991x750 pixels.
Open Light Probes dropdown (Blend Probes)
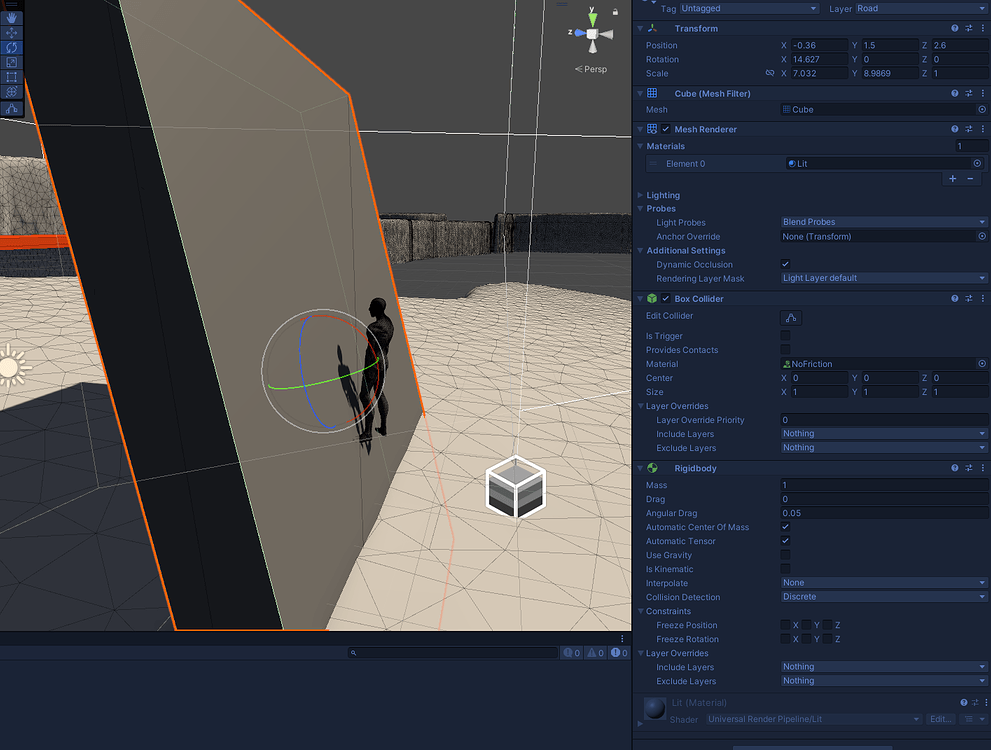884,222
